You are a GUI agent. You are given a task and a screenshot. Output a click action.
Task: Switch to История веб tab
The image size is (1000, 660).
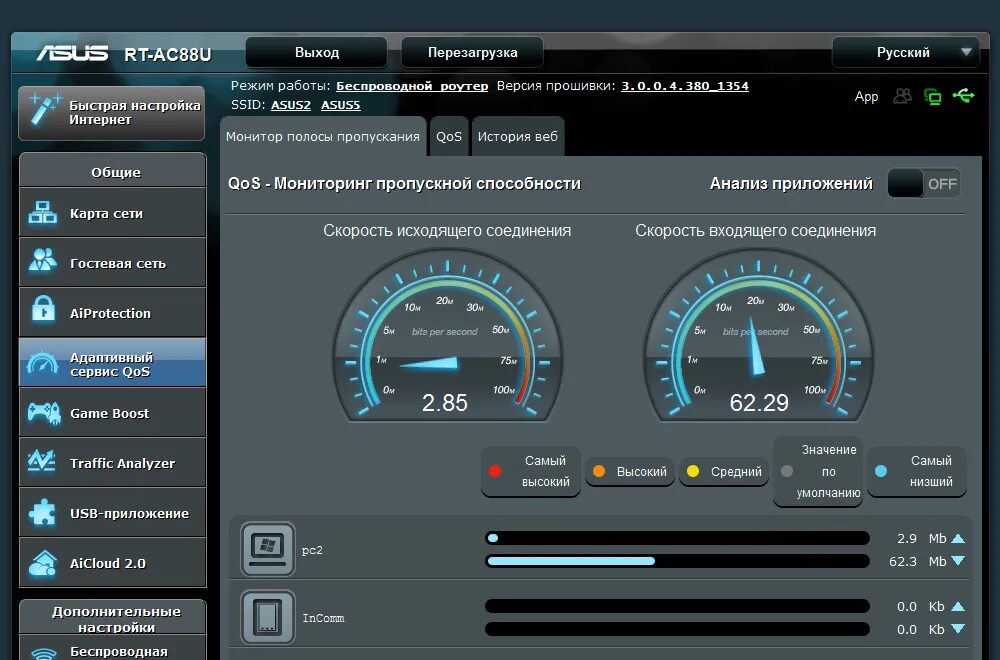point(518,136)
